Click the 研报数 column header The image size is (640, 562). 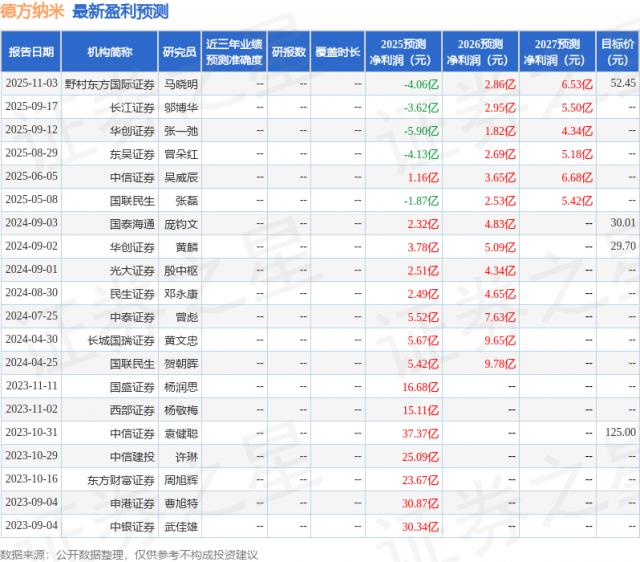click(288, 51)
